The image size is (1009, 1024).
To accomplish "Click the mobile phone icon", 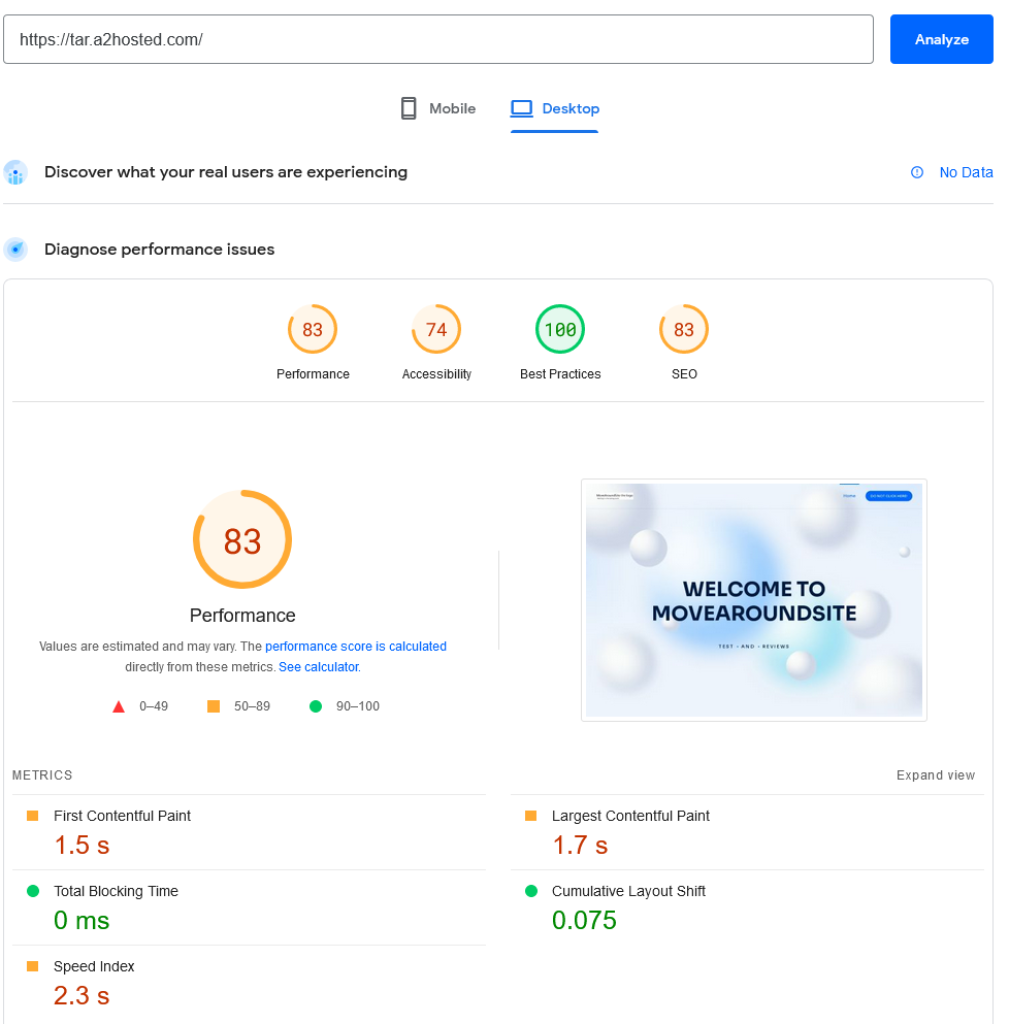I will point(409,108).
